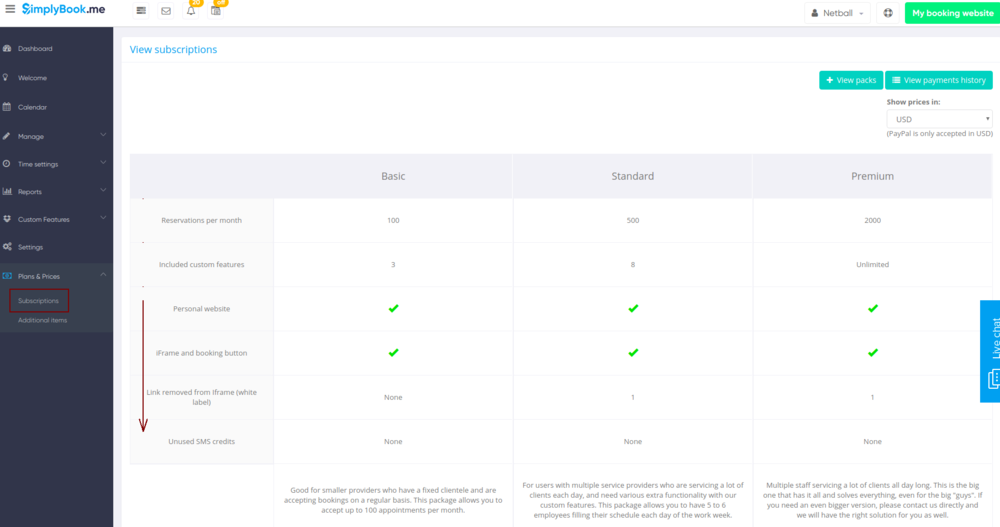
Task: Open the lifebuoy help icon
Action: coord(888,13)
